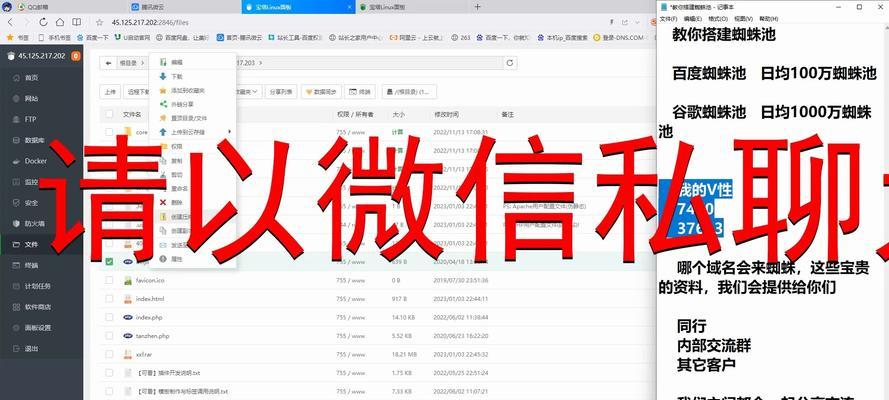Click the index.html file name
Image resolution: width=889 pixels, height=400 pixels.
point(150,299)
